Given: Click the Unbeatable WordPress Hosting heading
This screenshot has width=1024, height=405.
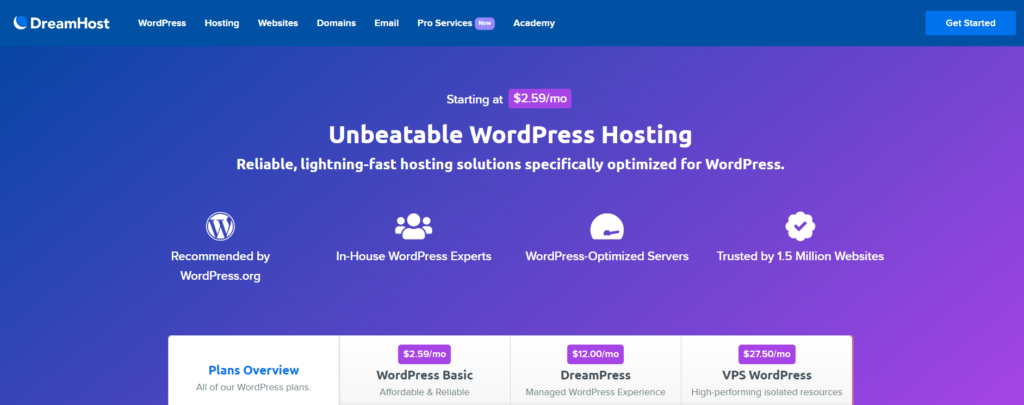Looking at the screenshot, I should [510, 135].
